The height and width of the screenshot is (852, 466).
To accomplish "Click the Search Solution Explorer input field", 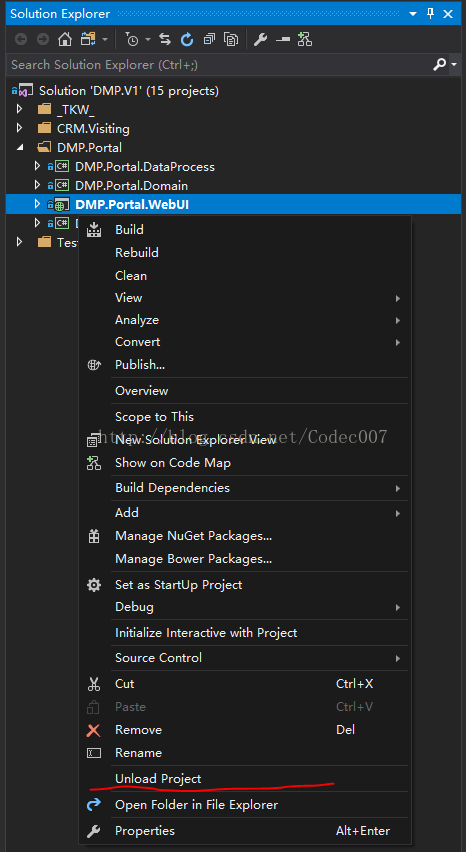I will (x=220, y=65).
